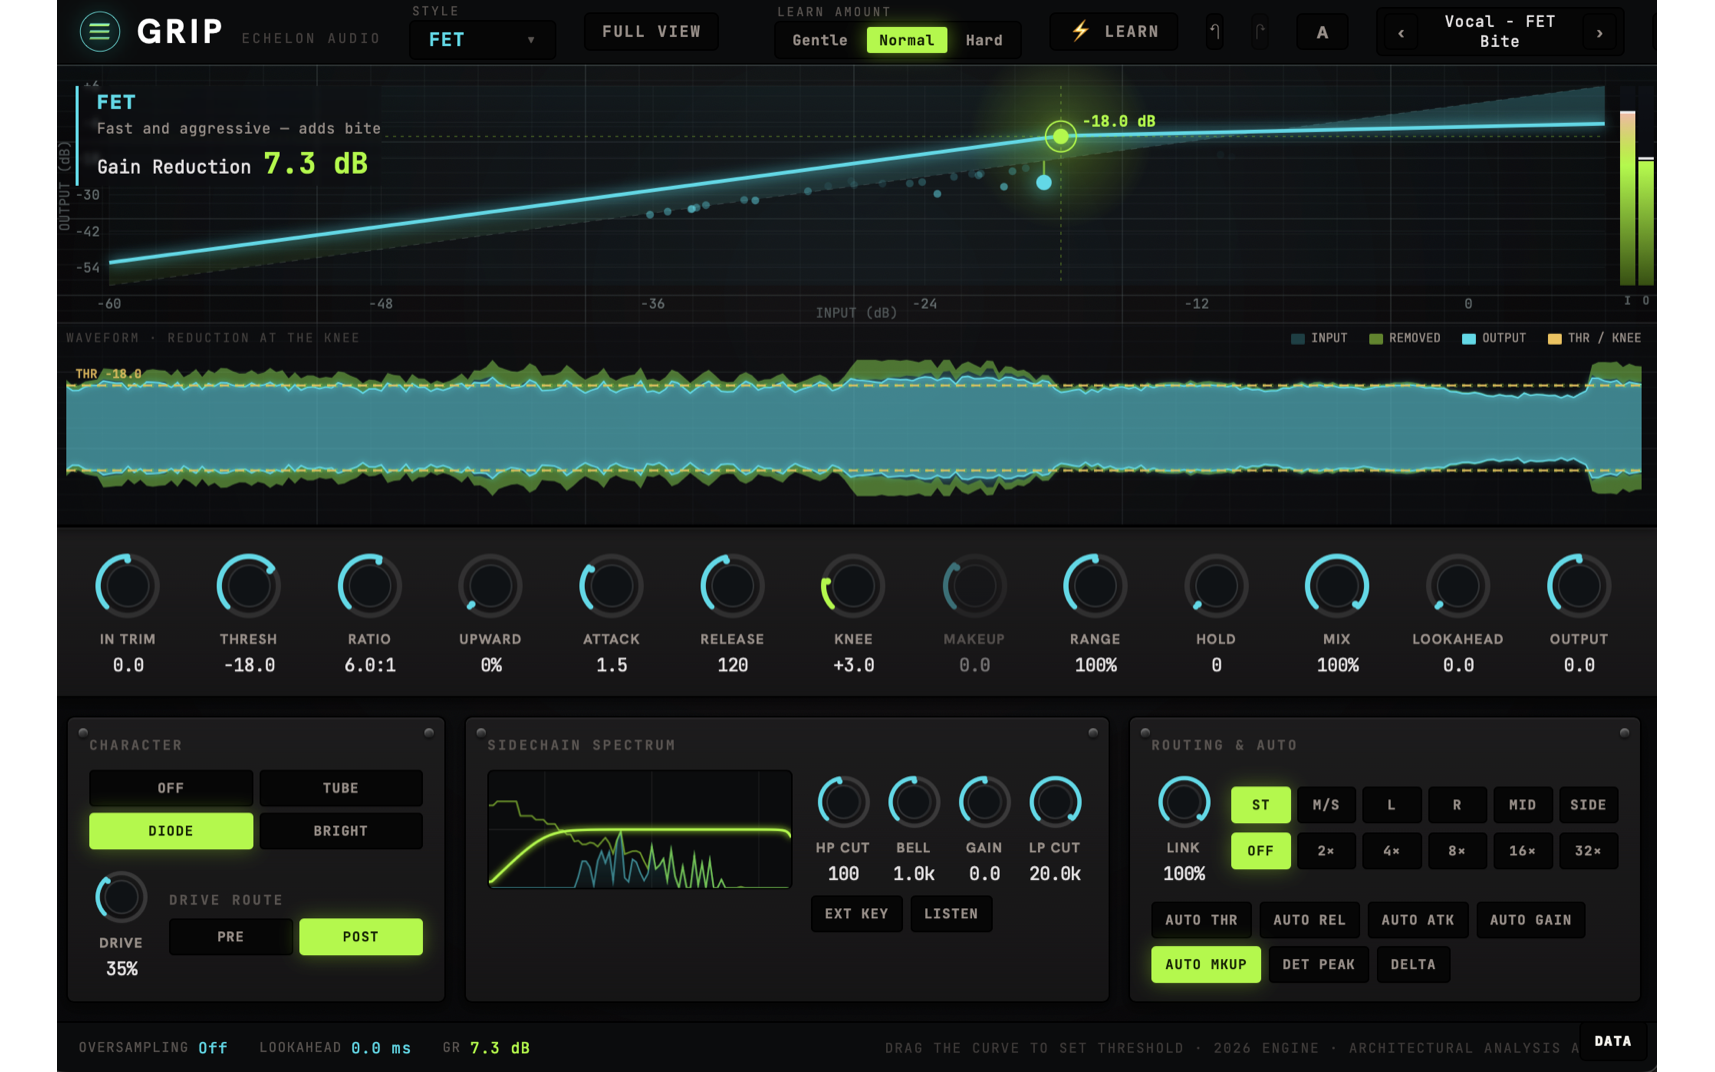Toggle AUTO THR
Viewport: 1715px width, 1072px height.
point(1201,920)
